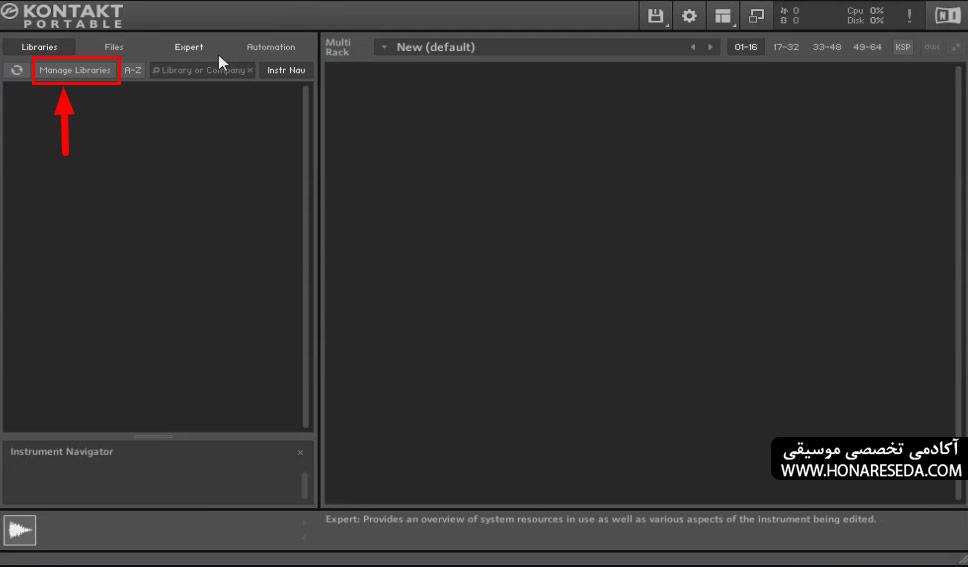Select rack page 17-32
968x567 pixels.
click(x=786, y=47)
